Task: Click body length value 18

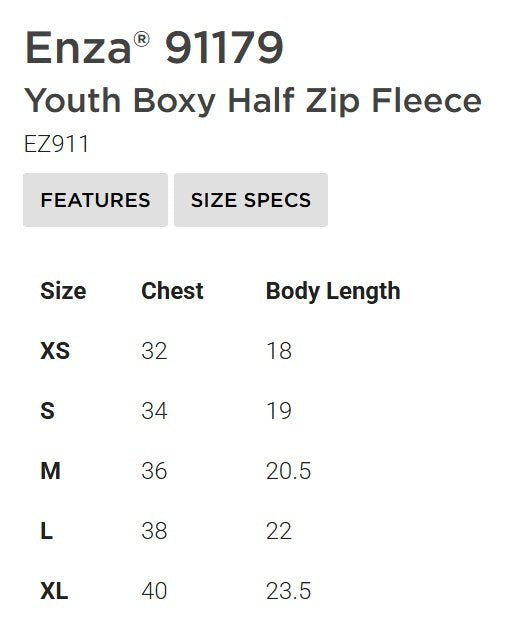Action: [x=279, y=351]
